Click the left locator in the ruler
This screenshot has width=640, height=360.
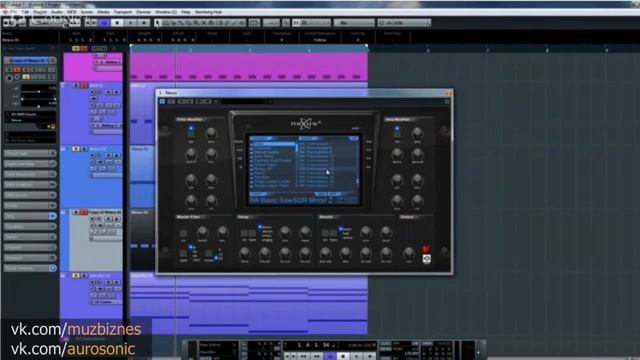point(131,46)
